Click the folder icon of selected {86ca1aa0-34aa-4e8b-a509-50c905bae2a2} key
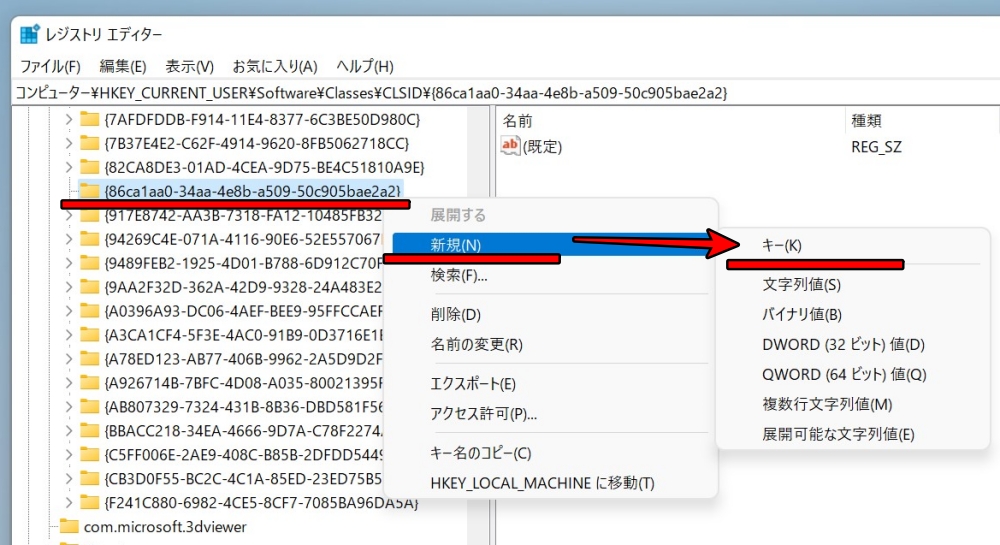 coord(90,191)
